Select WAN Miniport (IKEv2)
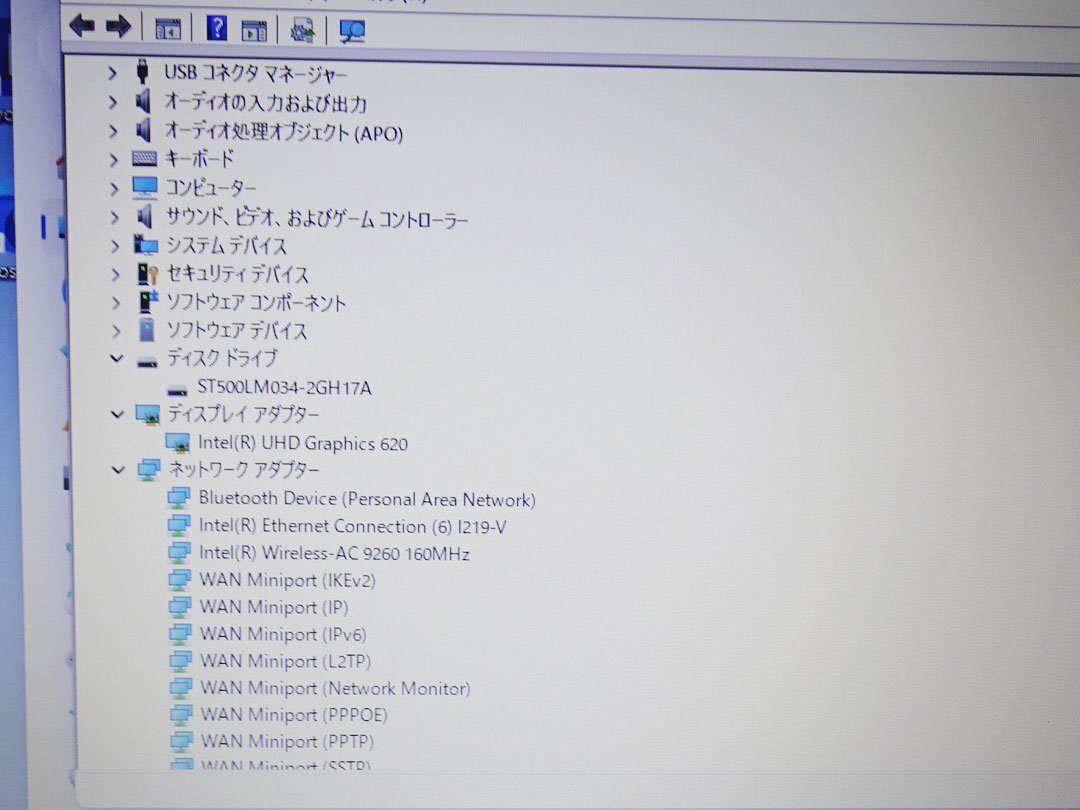This screenshot has height=810, width=1080. pyautogui.click(x=287, y=581)
